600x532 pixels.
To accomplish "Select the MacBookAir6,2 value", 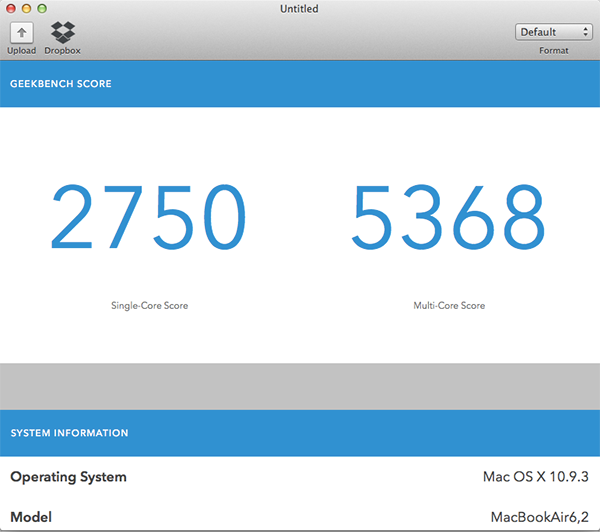I will (x=540, y=517).
